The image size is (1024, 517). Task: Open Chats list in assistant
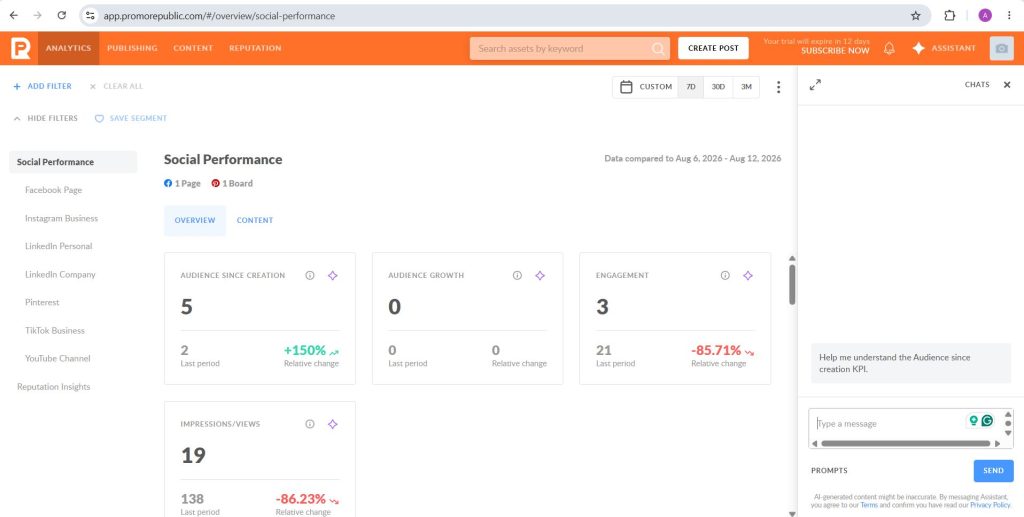tap(977, 85)
